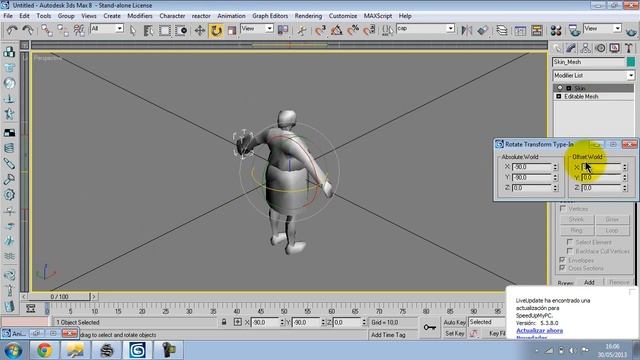Toggle the Angle Snap tool
Viewport: 640px width, 360px height.
[x=337, y=30]
